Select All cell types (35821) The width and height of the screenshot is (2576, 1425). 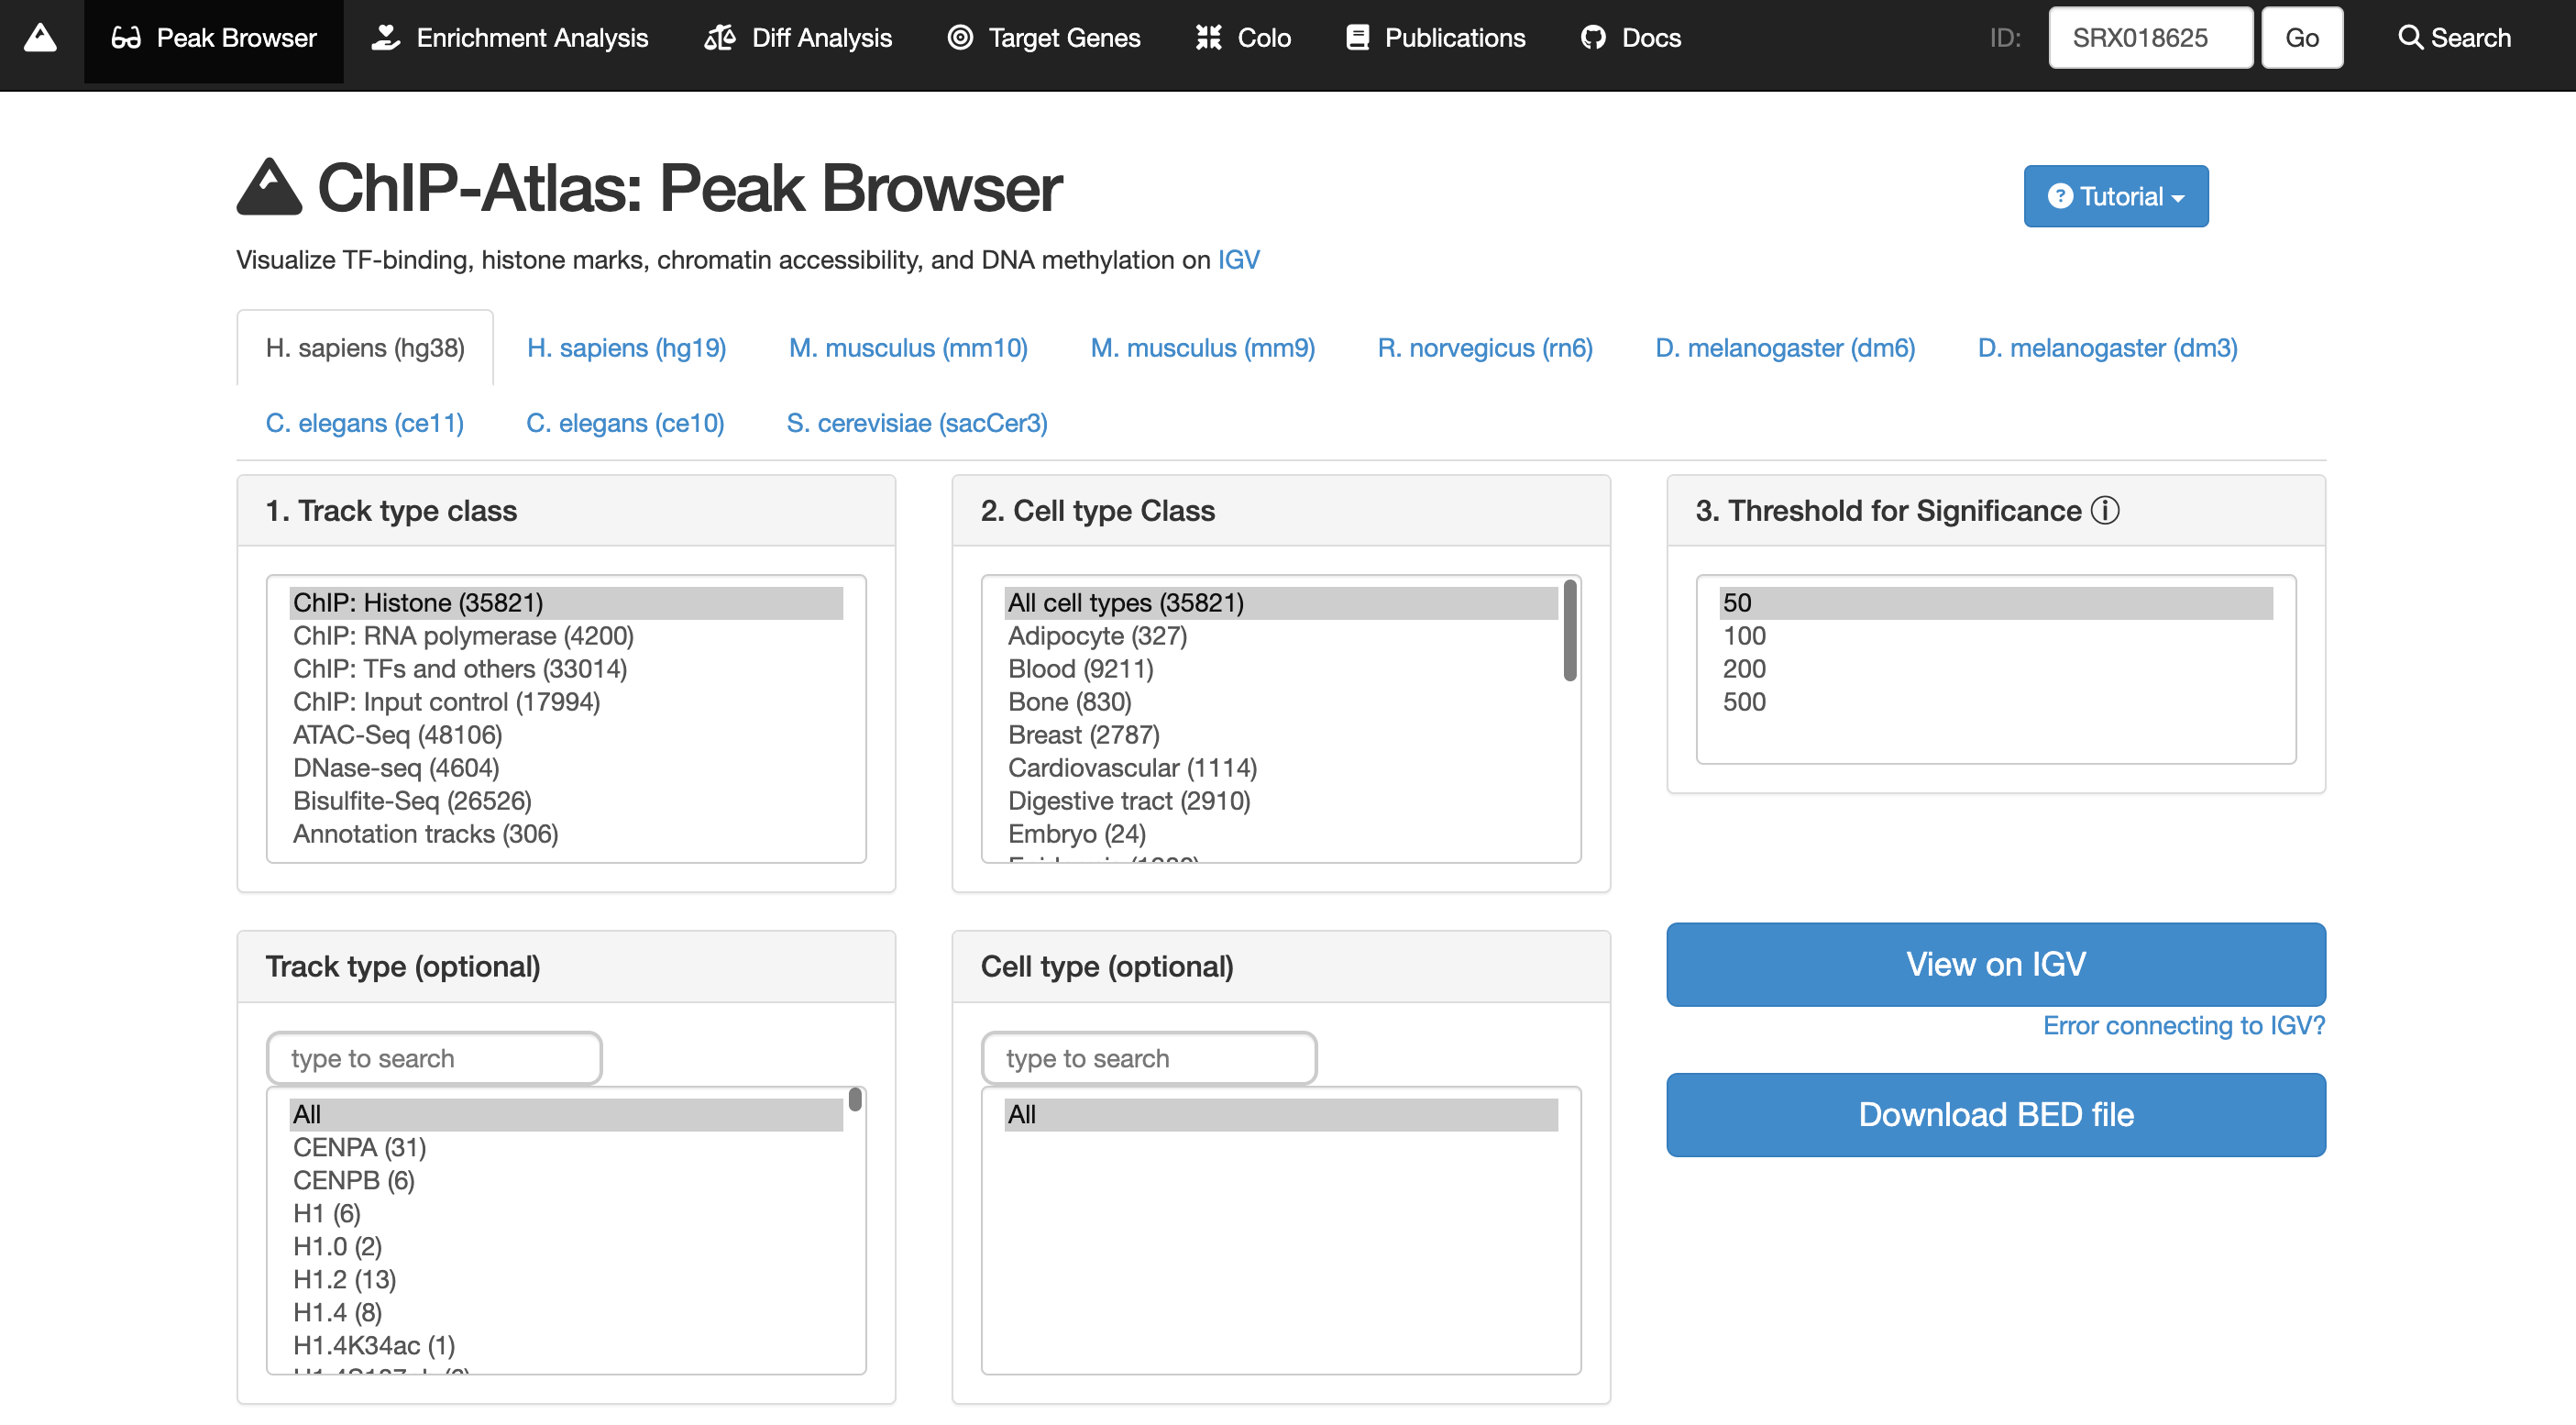coord(1281,603)
